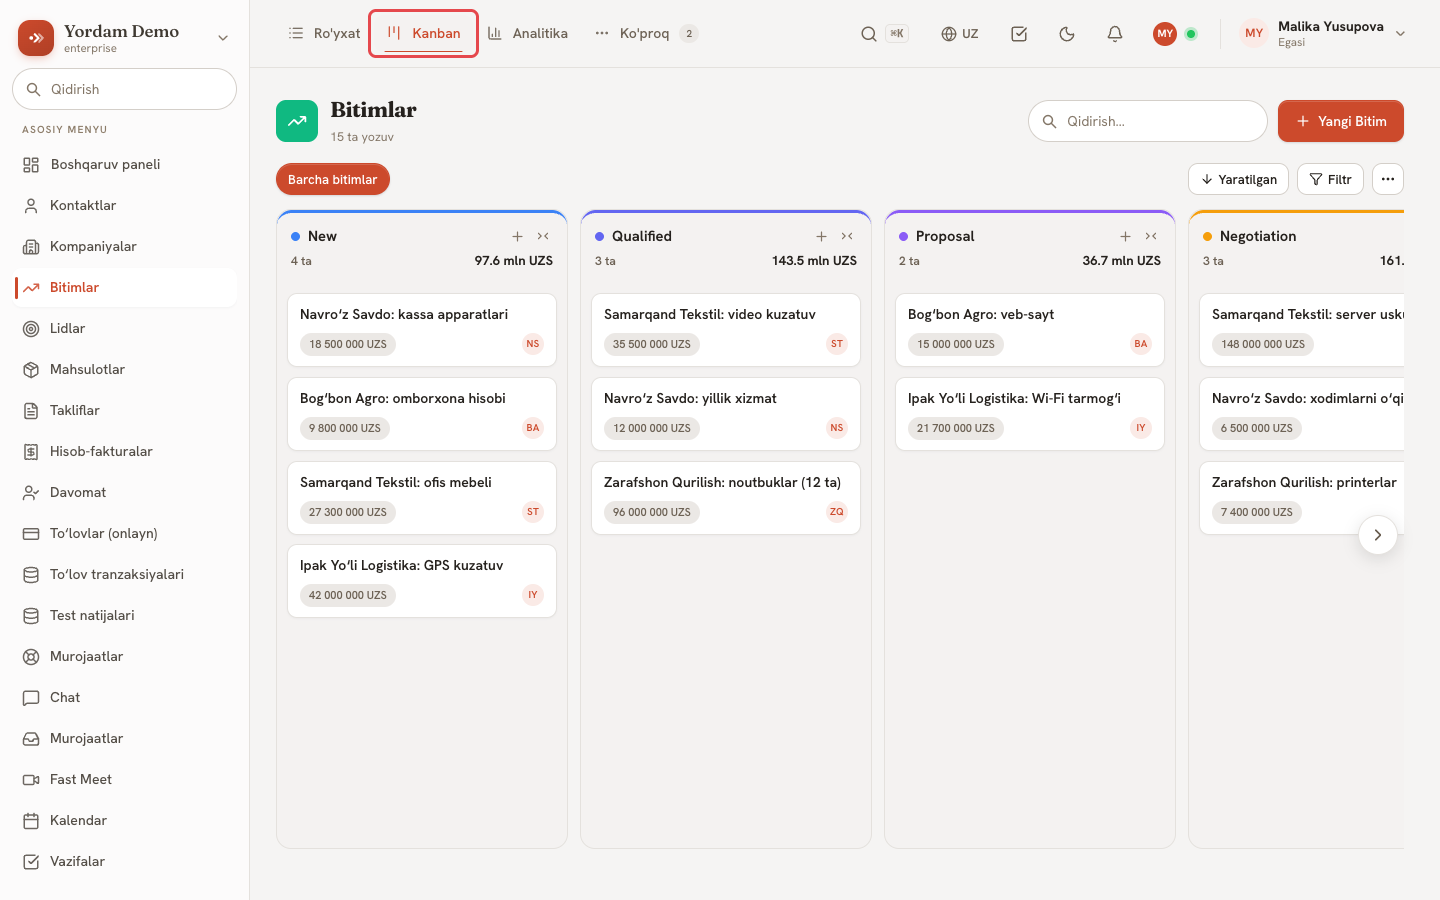
Task: Add a deal to Qualified column
Action: pos(821,236)
